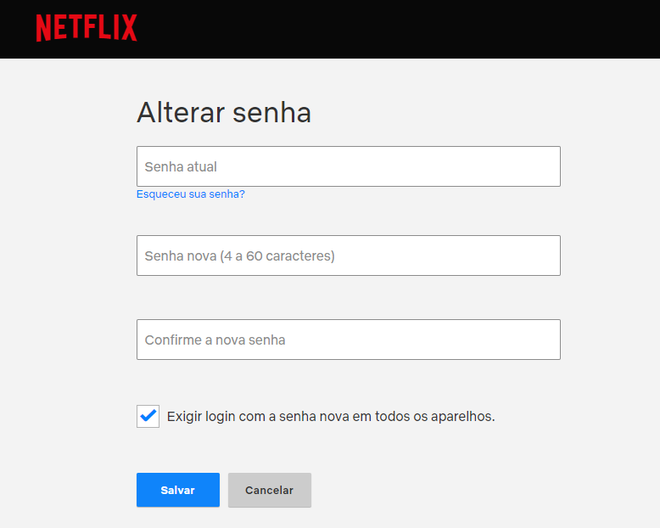This screenshot has height=528, width=660.
Task: Save changes with the Salvar button
Action: (178, 490)
